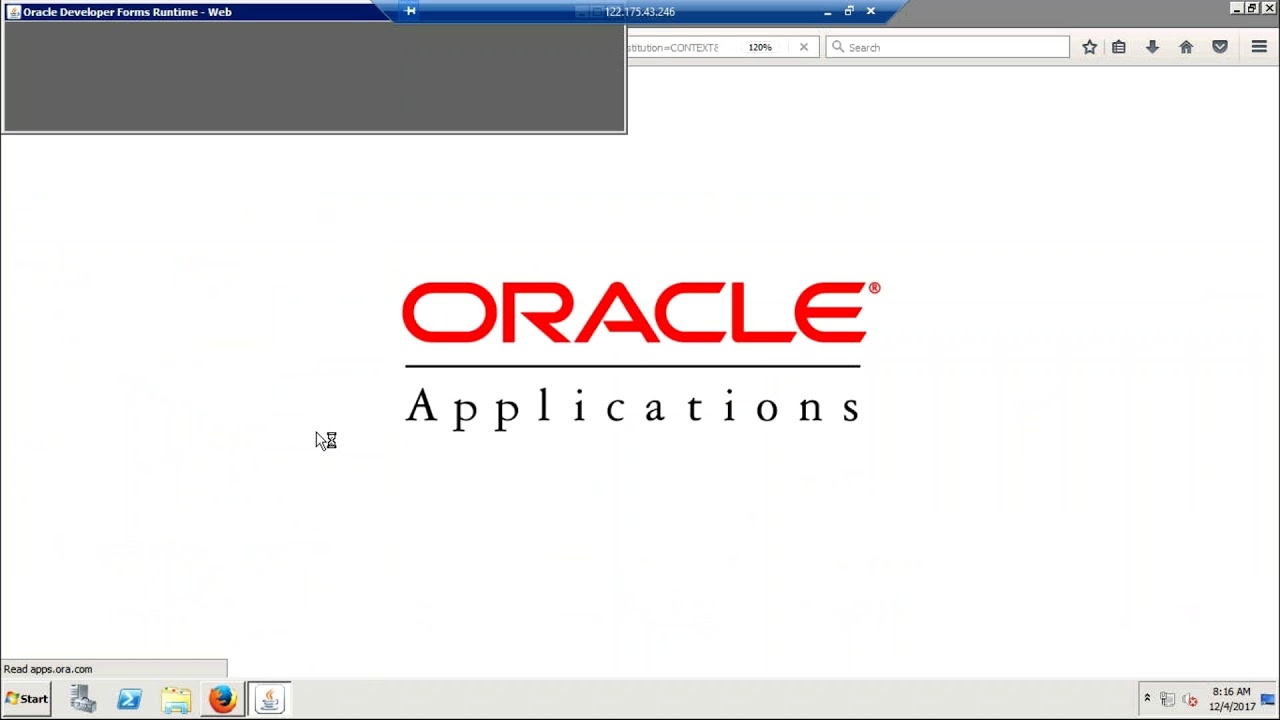Reset the 120% zoom indicator

tap(760, 47)
